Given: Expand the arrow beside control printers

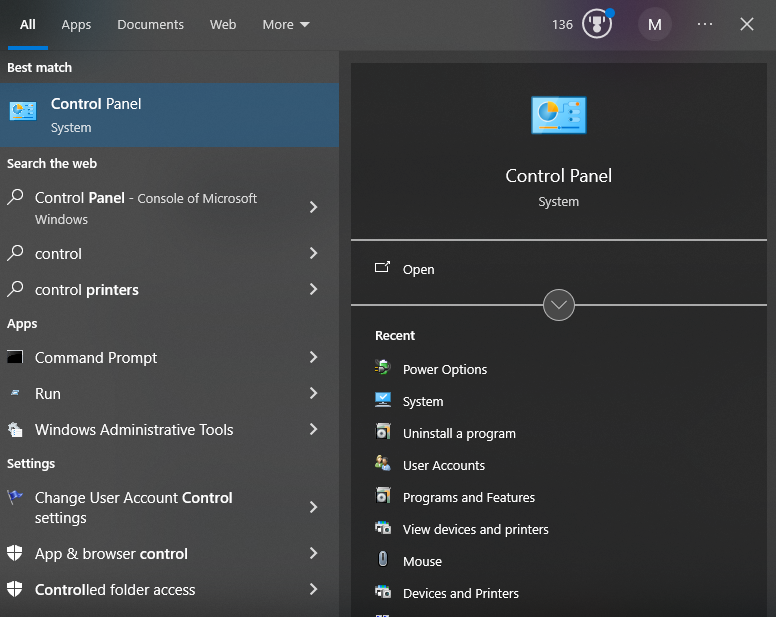Looking at the screenshot, I should pos(313,289).
